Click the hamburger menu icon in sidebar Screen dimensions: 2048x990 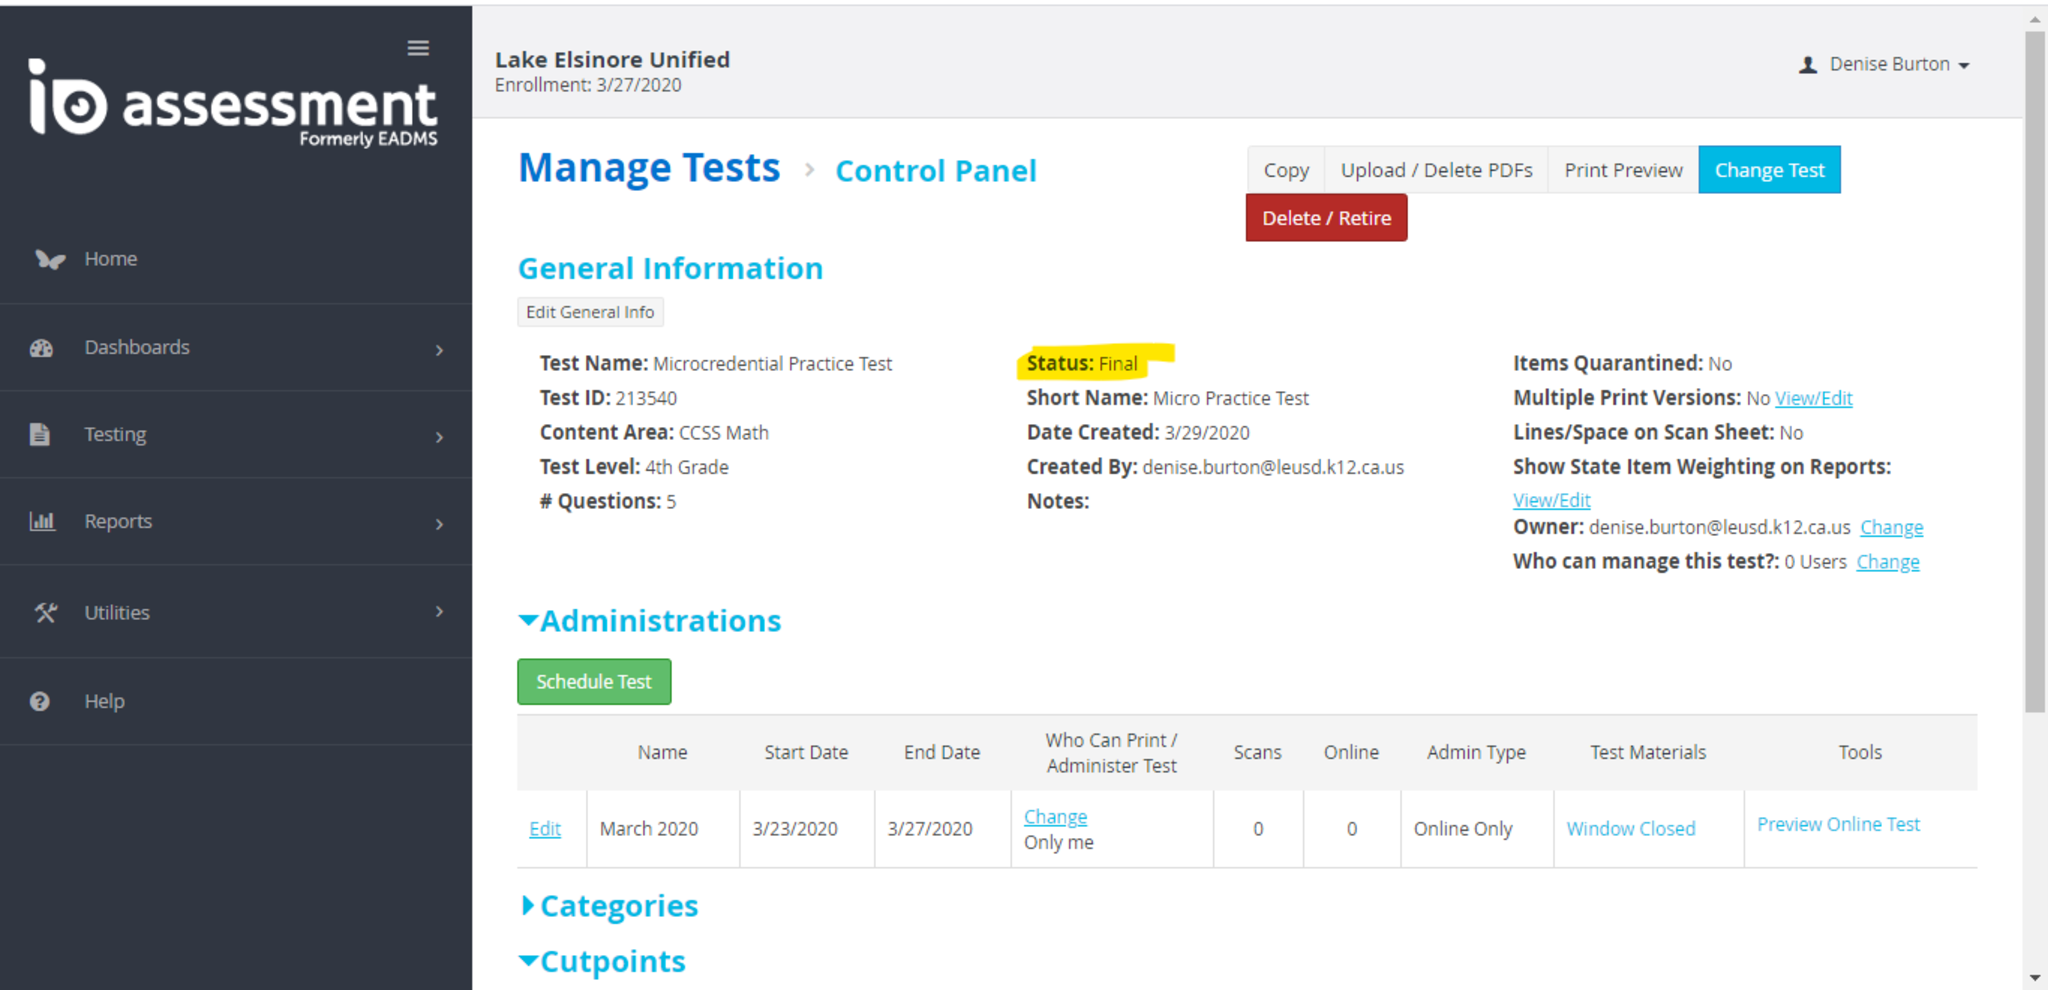[x=418, y=48]
